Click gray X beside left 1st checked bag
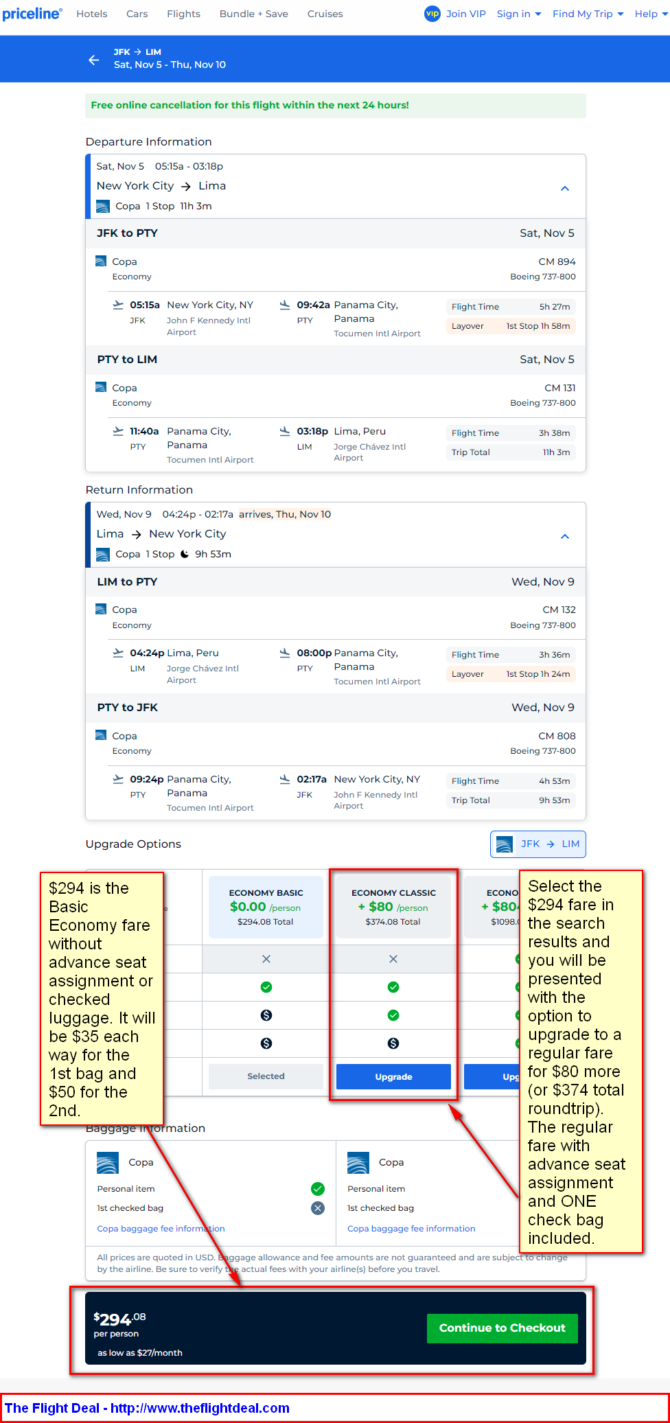The width and height of the screenshot is (670, 1423). tap(317, 1208)
